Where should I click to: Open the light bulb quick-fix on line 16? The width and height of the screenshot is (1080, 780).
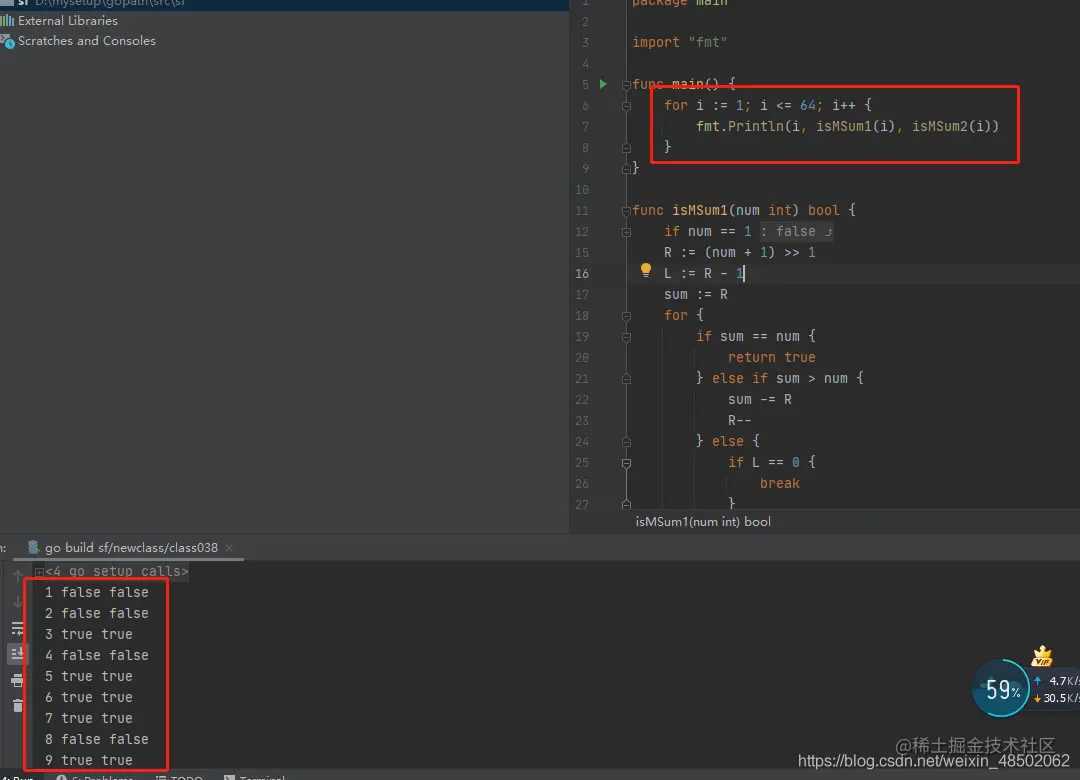[x=645, y=270]
